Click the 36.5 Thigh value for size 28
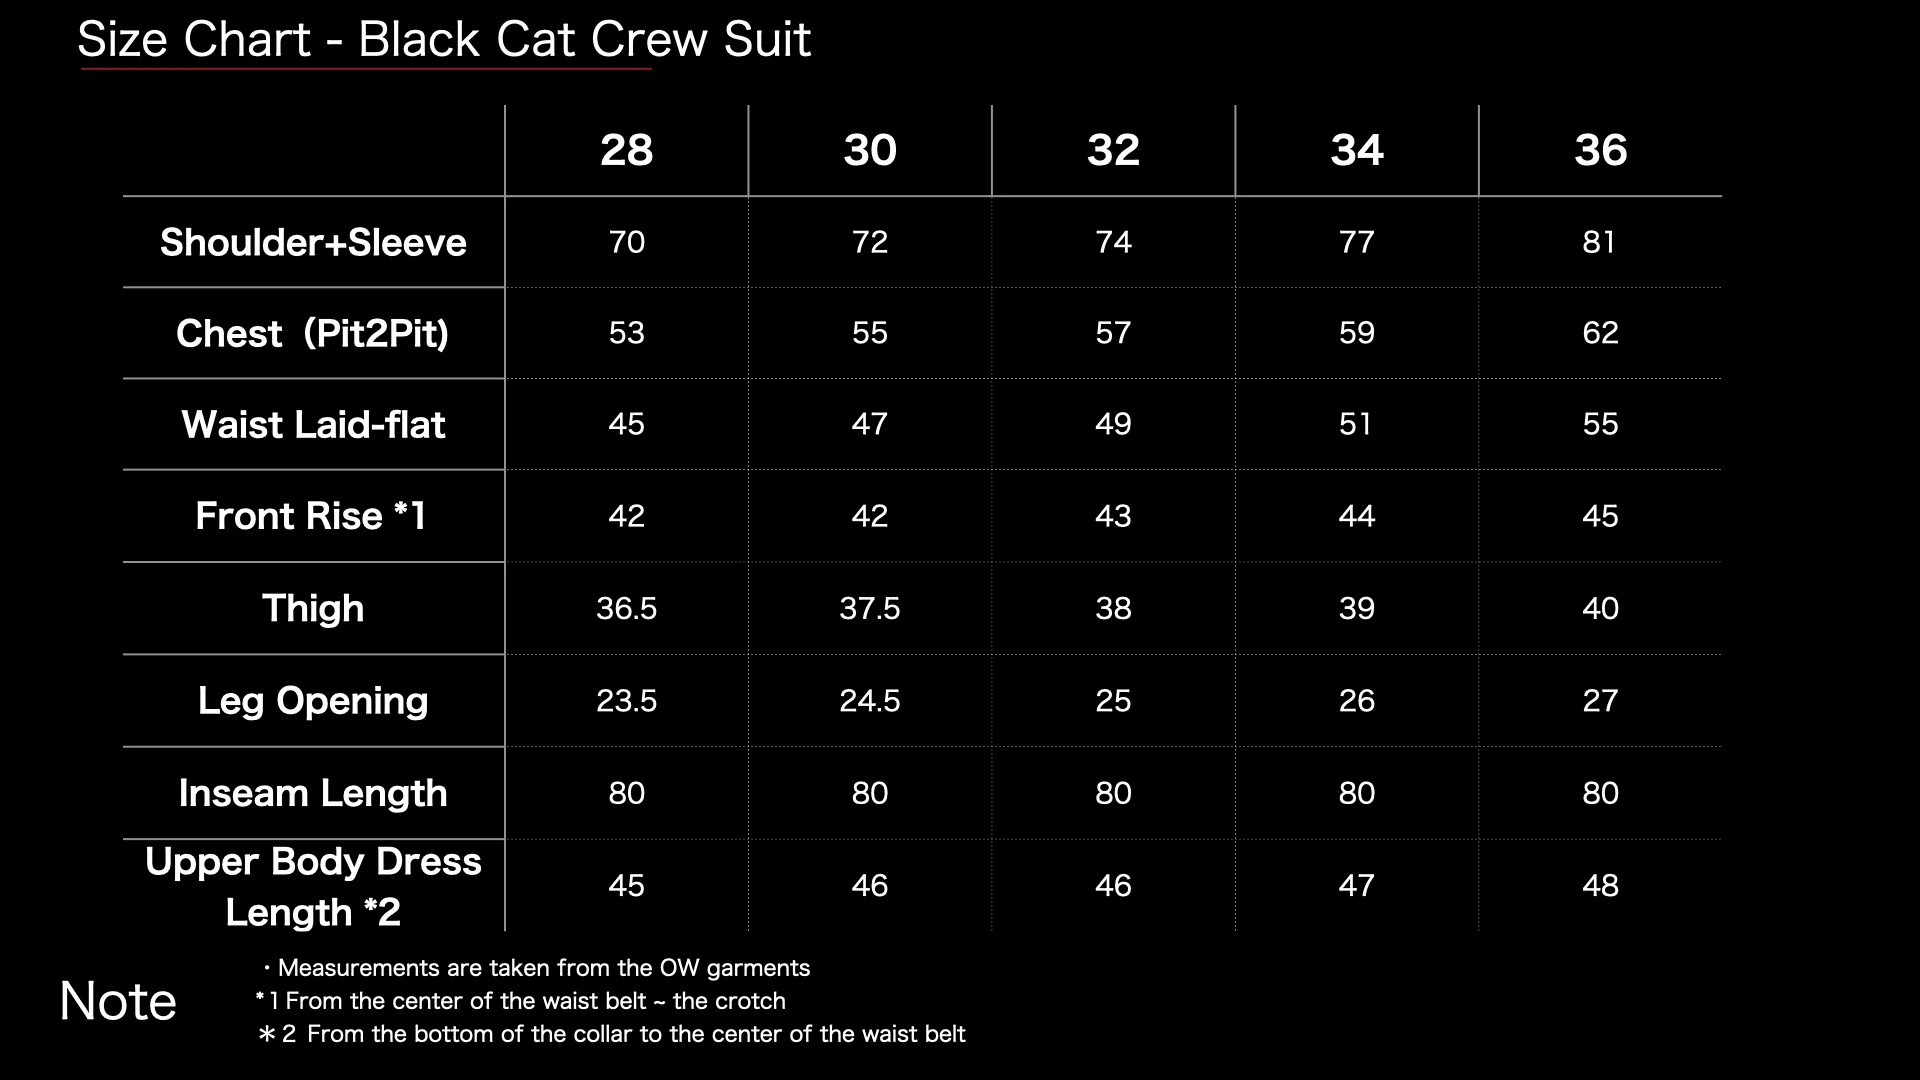 tap(626, 608)
